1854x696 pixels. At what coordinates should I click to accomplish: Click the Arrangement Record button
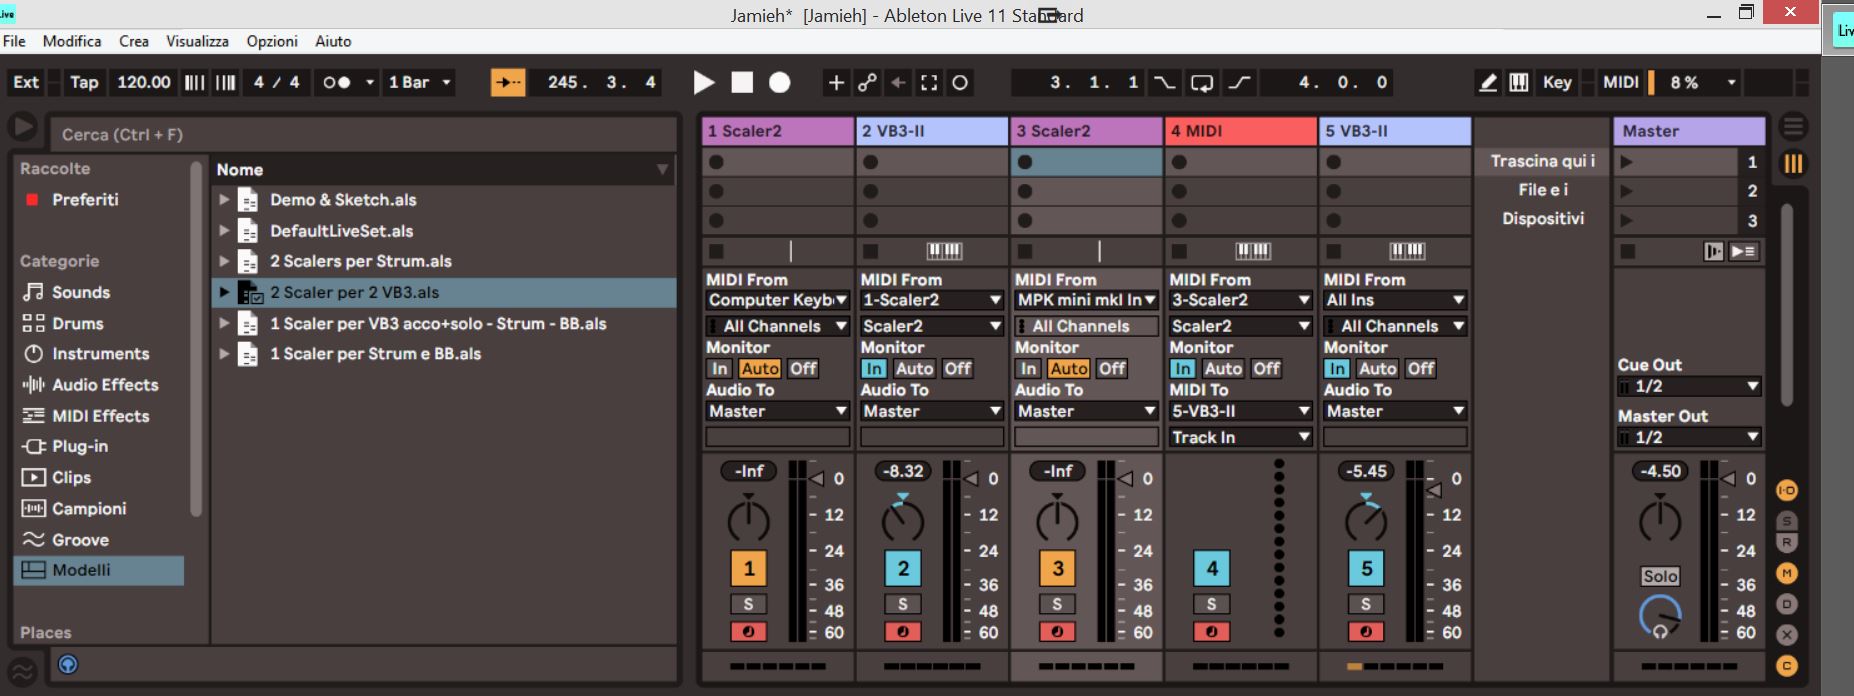tap(780, 83)
